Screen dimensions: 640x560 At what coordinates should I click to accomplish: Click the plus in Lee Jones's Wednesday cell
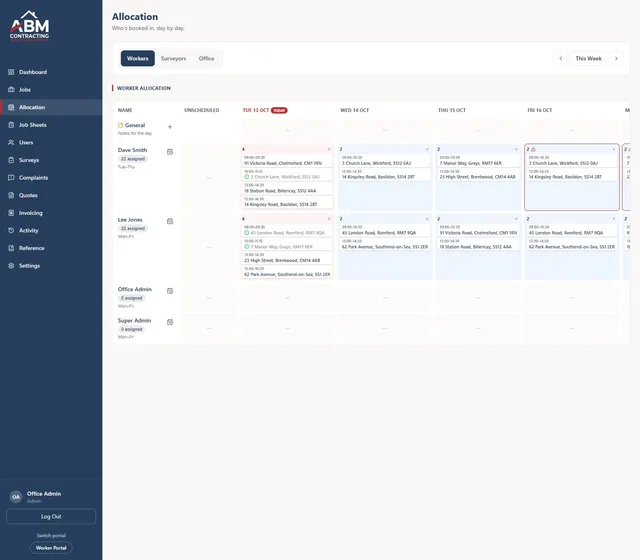(427, 219)
